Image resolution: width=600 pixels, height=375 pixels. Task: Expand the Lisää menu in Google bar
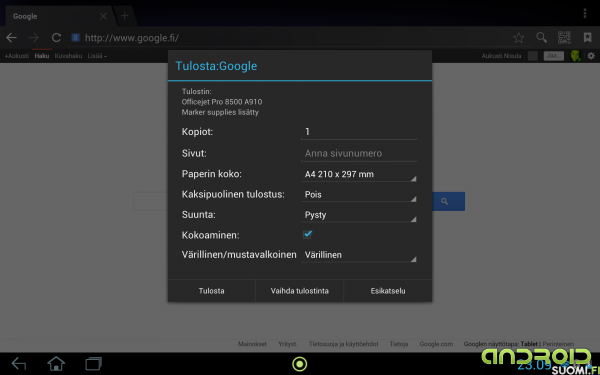point(97,56)
